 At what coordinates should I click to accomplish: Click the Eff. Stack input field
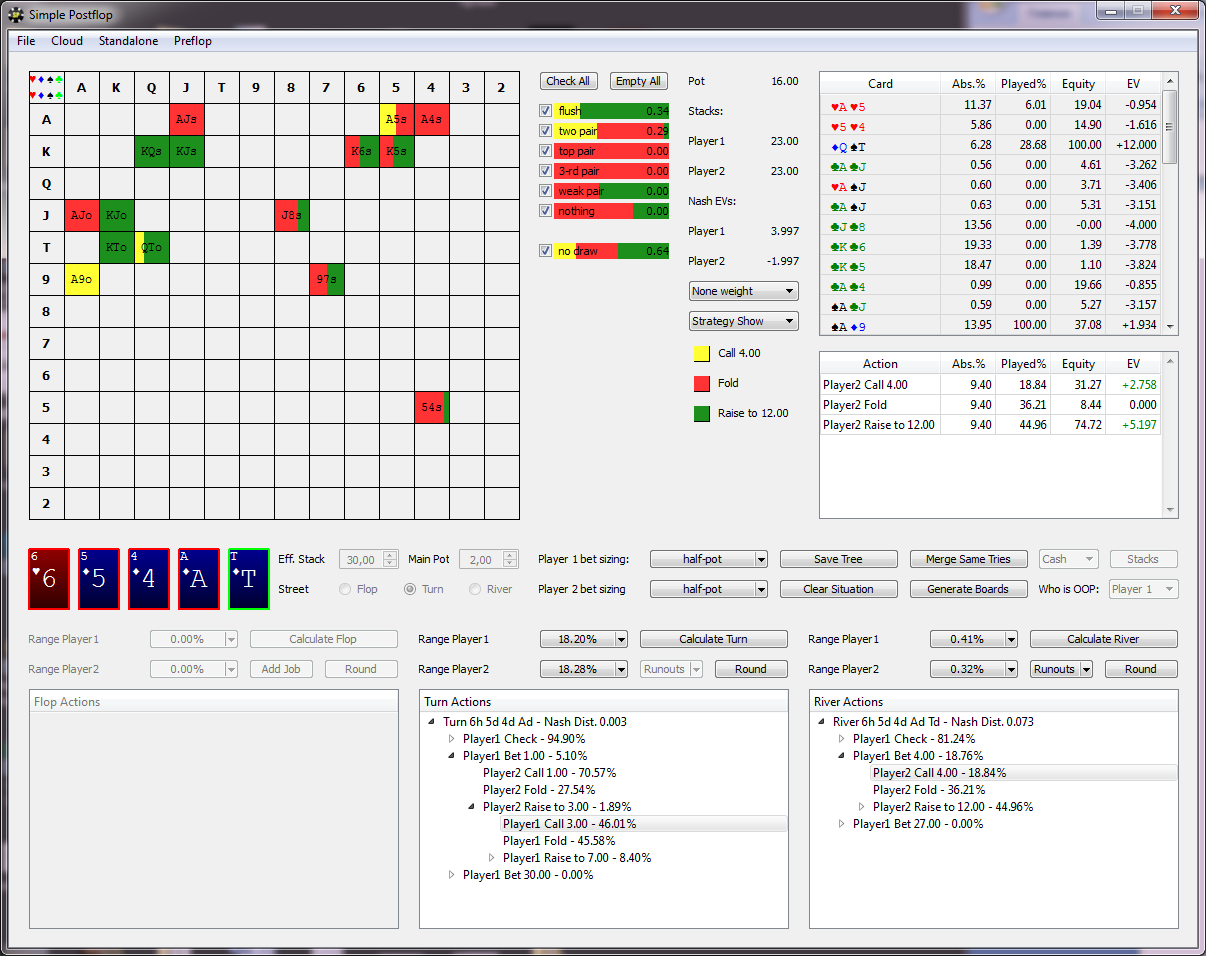coord(369,560)
